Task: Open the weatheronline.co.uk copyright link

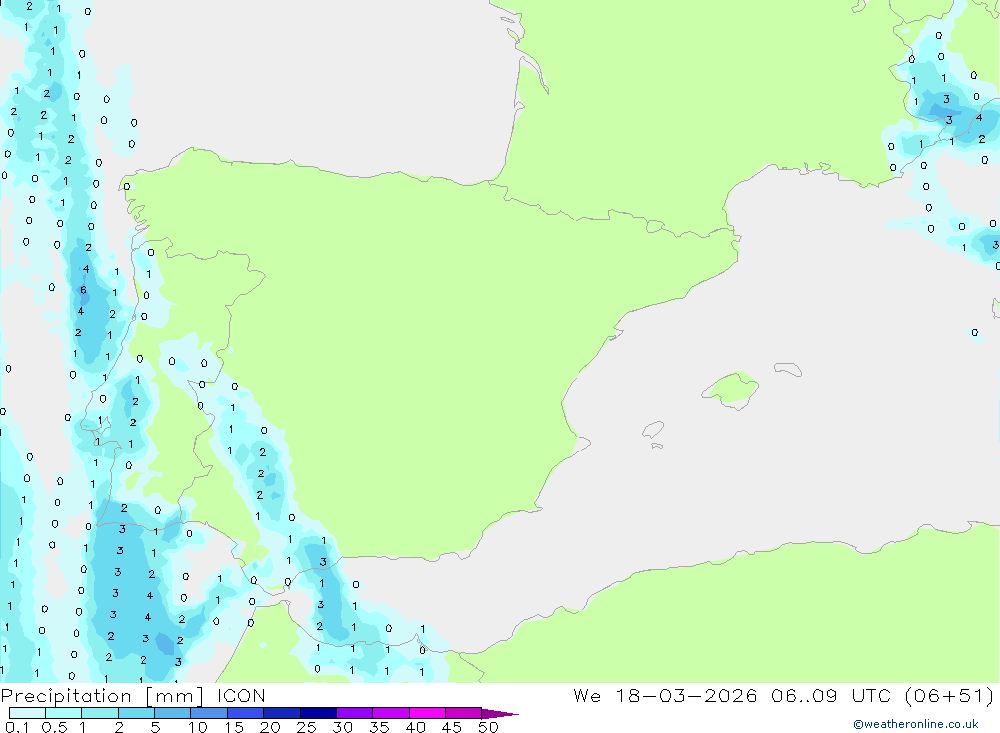Action: coord(915,724)
